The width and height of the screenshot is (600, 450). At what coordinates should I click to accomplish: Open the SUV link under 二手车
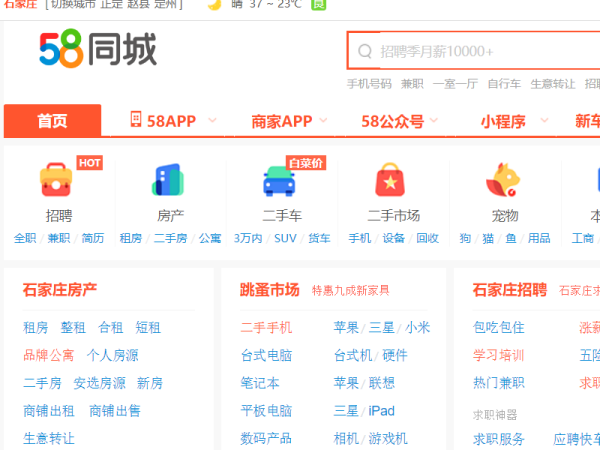(x=285, y=238)
